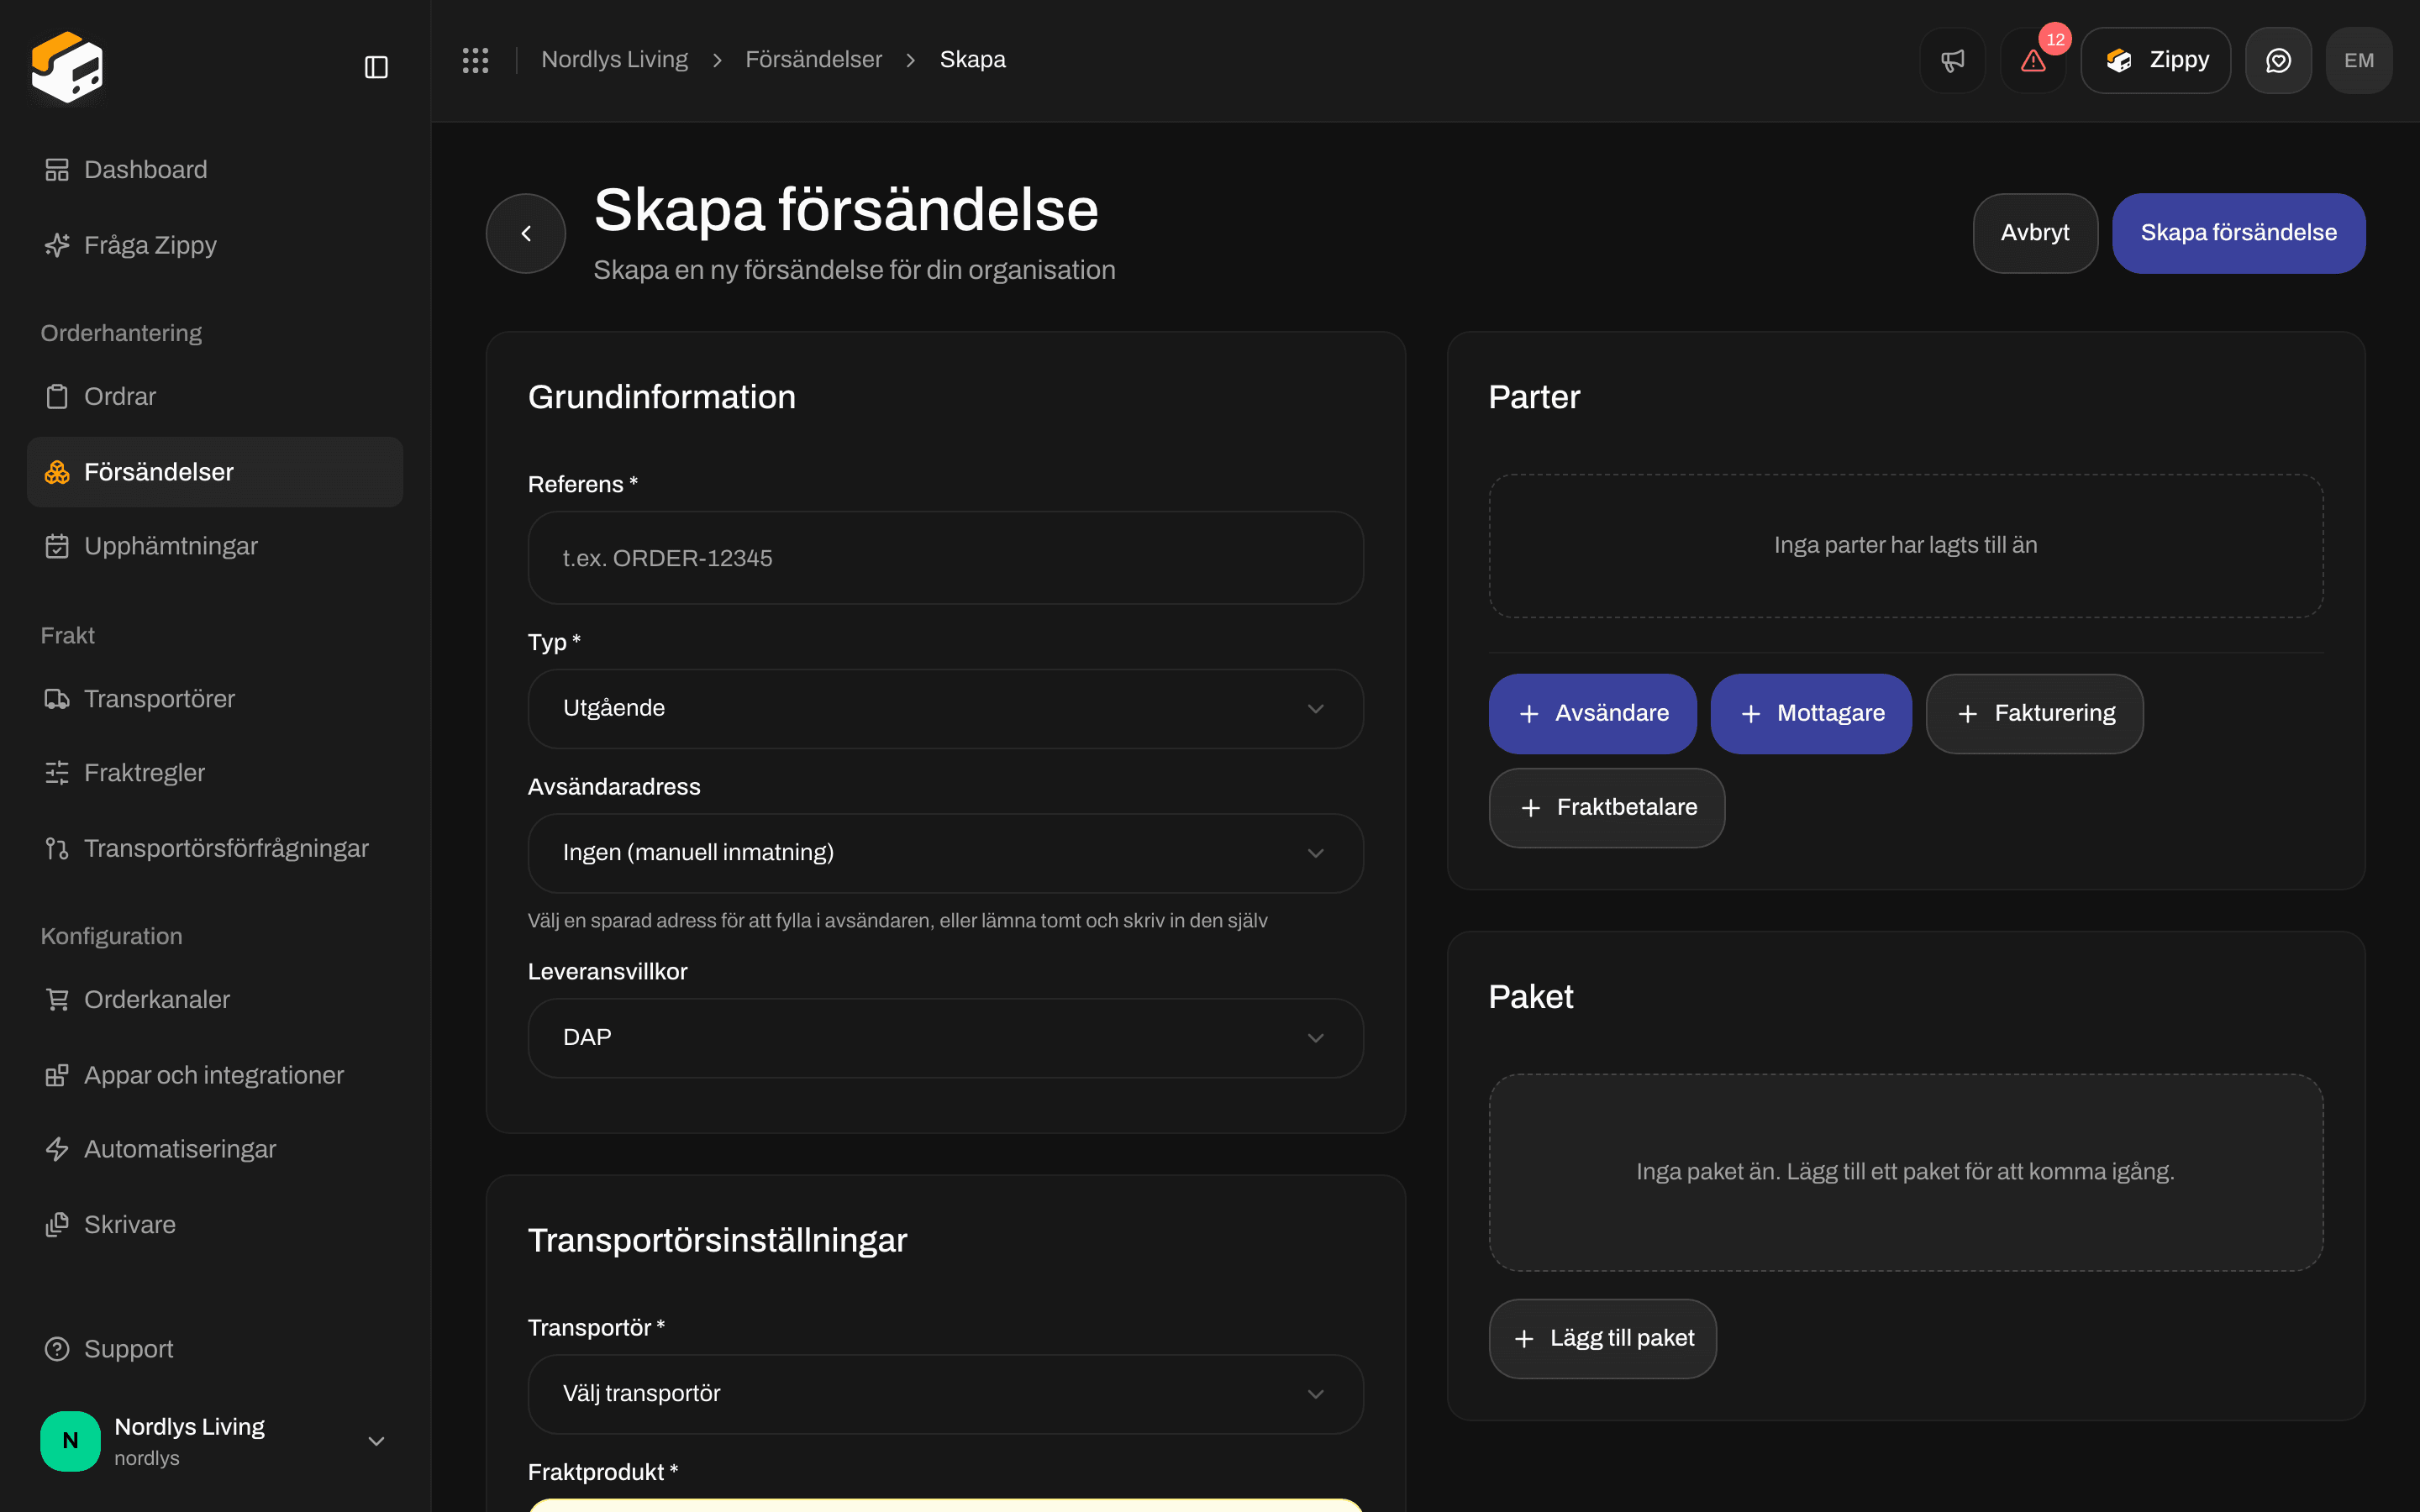This screenshot has height=1512, width=2420.
Task: Click the EM user avatar
Action: point(2359,60)
